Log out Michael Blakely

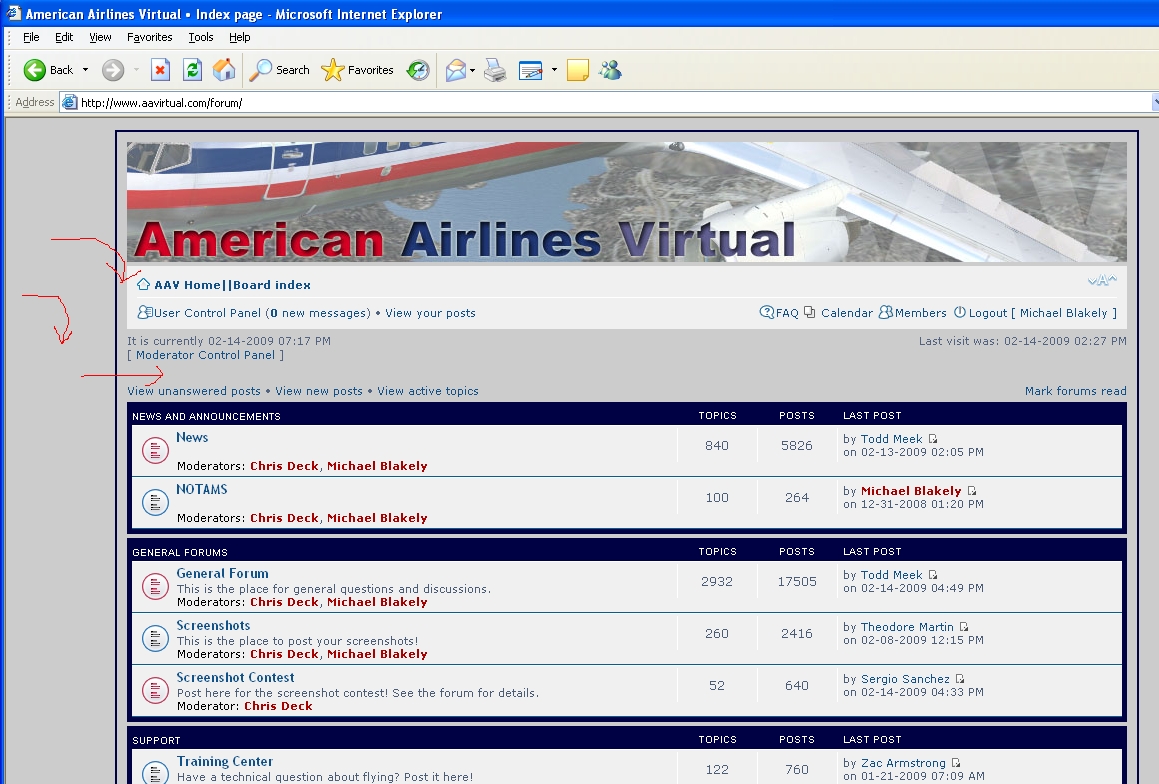(1042, 313)
